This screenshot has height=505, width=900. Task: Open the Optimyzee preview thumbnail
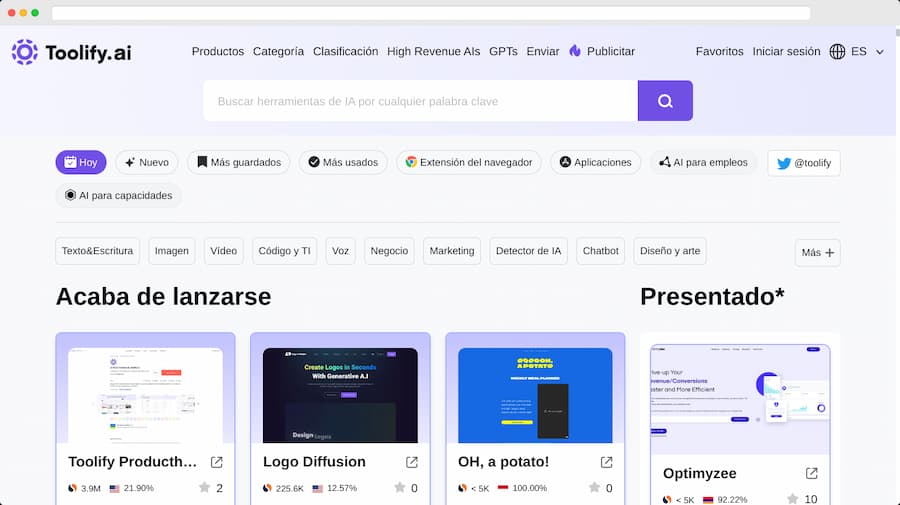(740, 399)
